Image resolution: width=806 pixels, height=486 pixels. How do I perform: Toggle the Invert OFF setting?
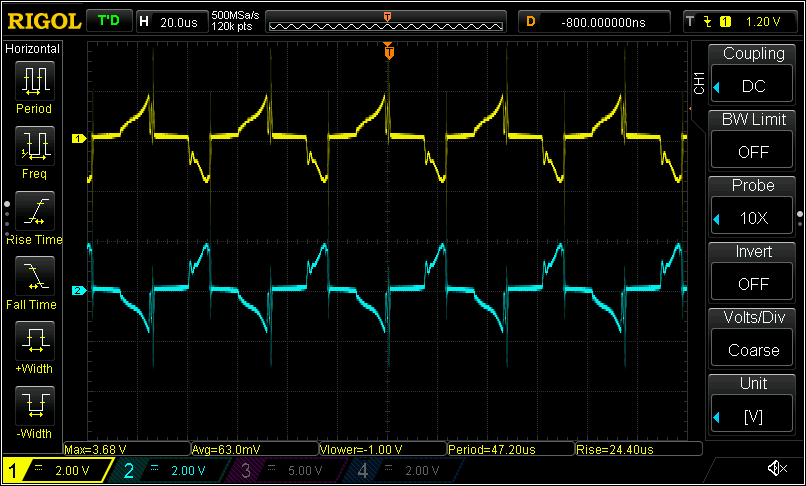click(752, 272)
